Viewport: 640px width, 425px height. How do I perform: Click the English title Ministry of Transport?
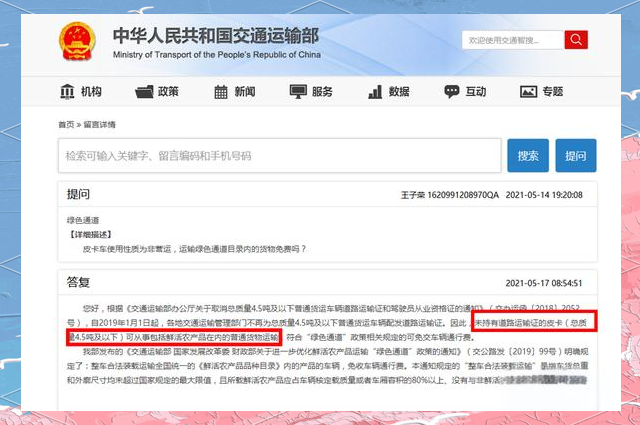tap(217, 55)
